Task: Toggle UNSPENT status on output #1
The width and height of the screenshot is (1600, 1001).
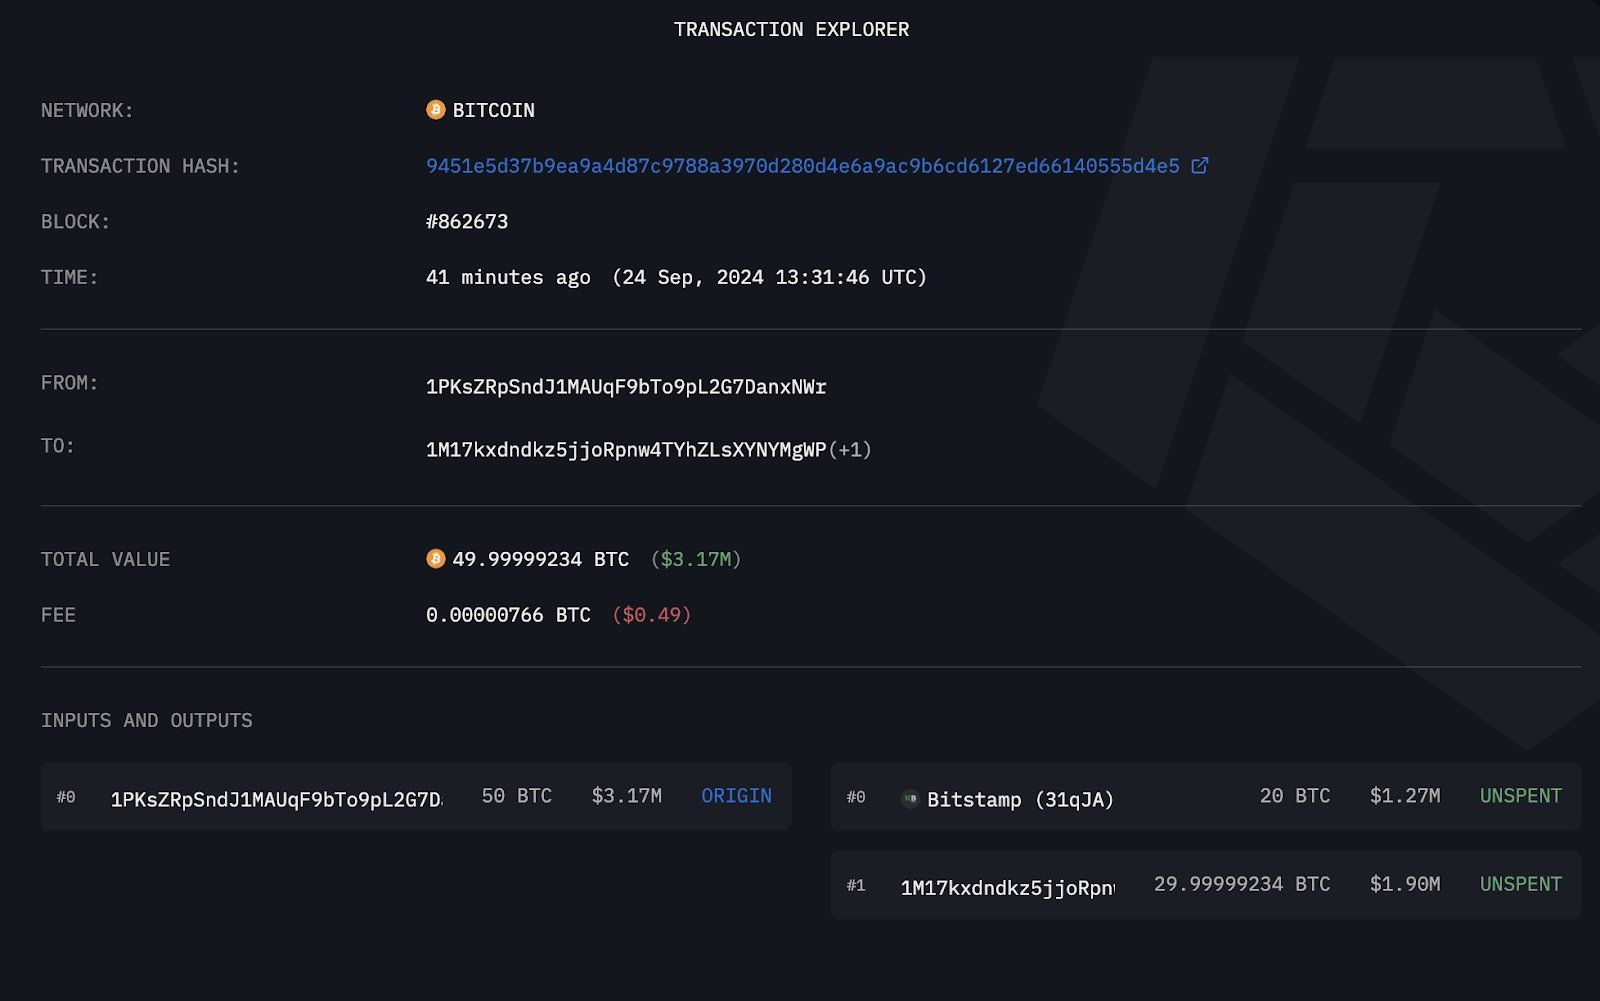Action: click(x=1520, y=884)
